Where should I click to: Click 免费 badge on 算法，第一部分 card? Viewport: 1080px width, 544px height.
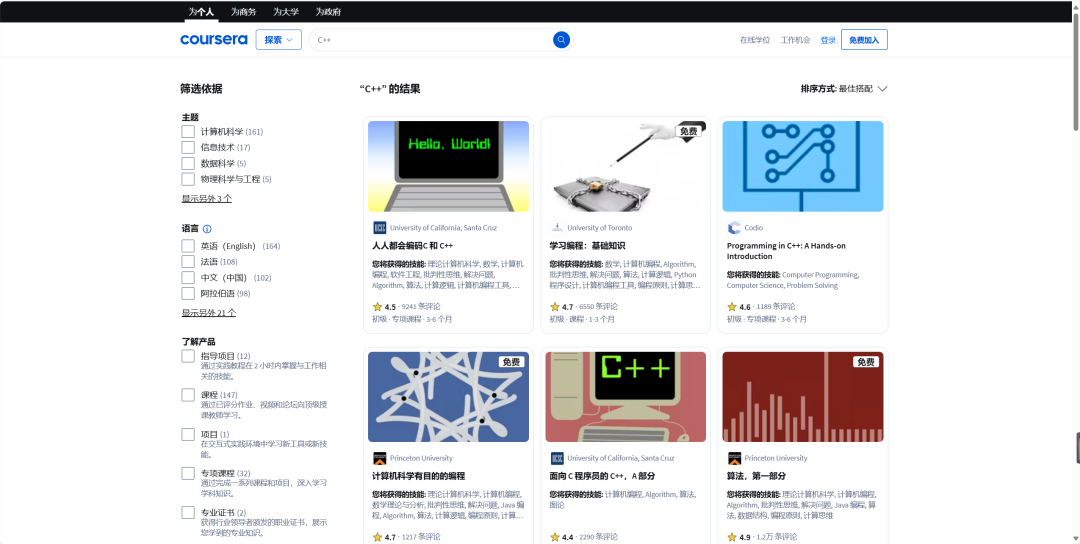(866, 362)
